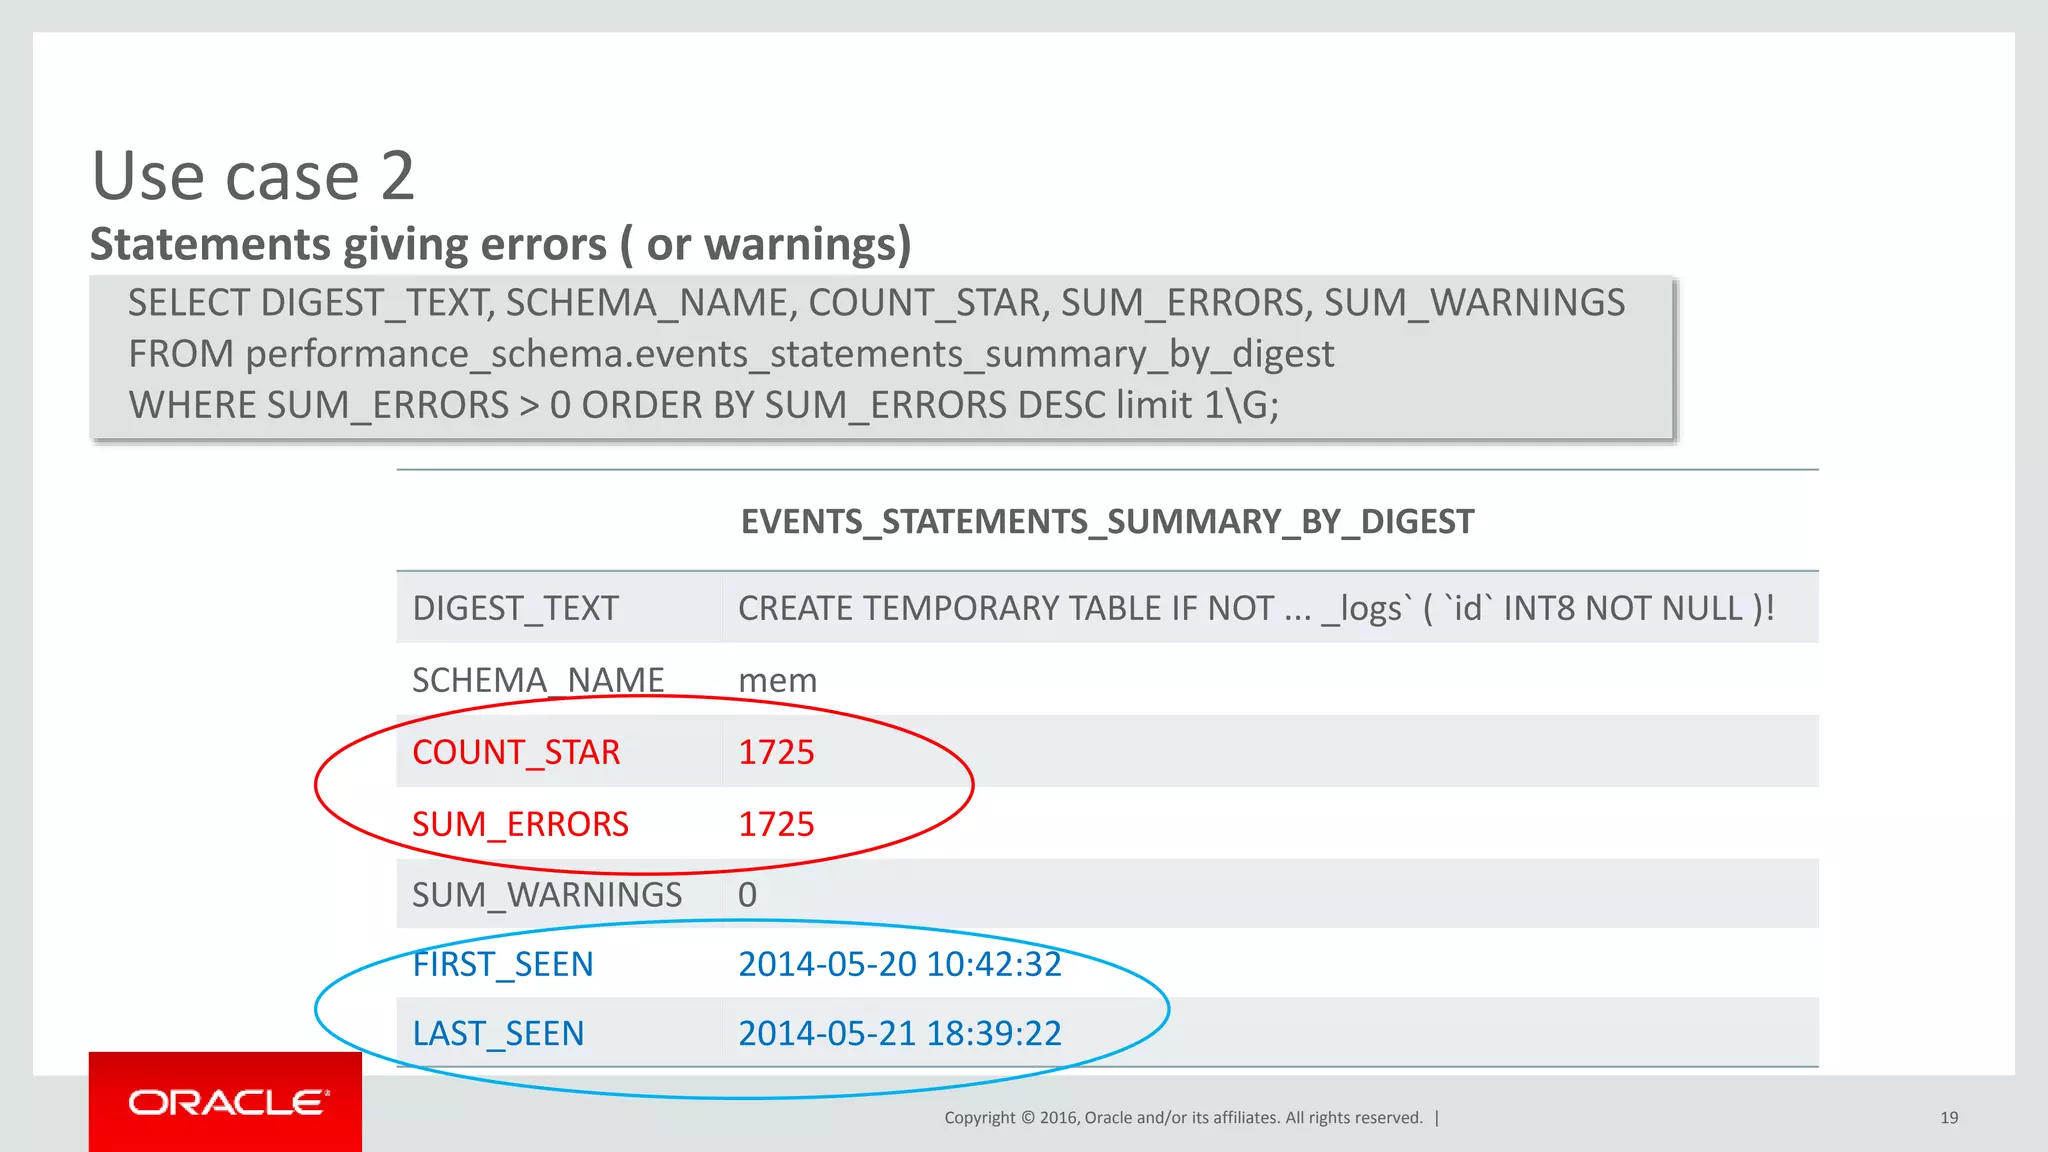The width and height of the screenshot is (2048, 1152).
Task: Click the slide number 19
Action: coord(1949,1118)
